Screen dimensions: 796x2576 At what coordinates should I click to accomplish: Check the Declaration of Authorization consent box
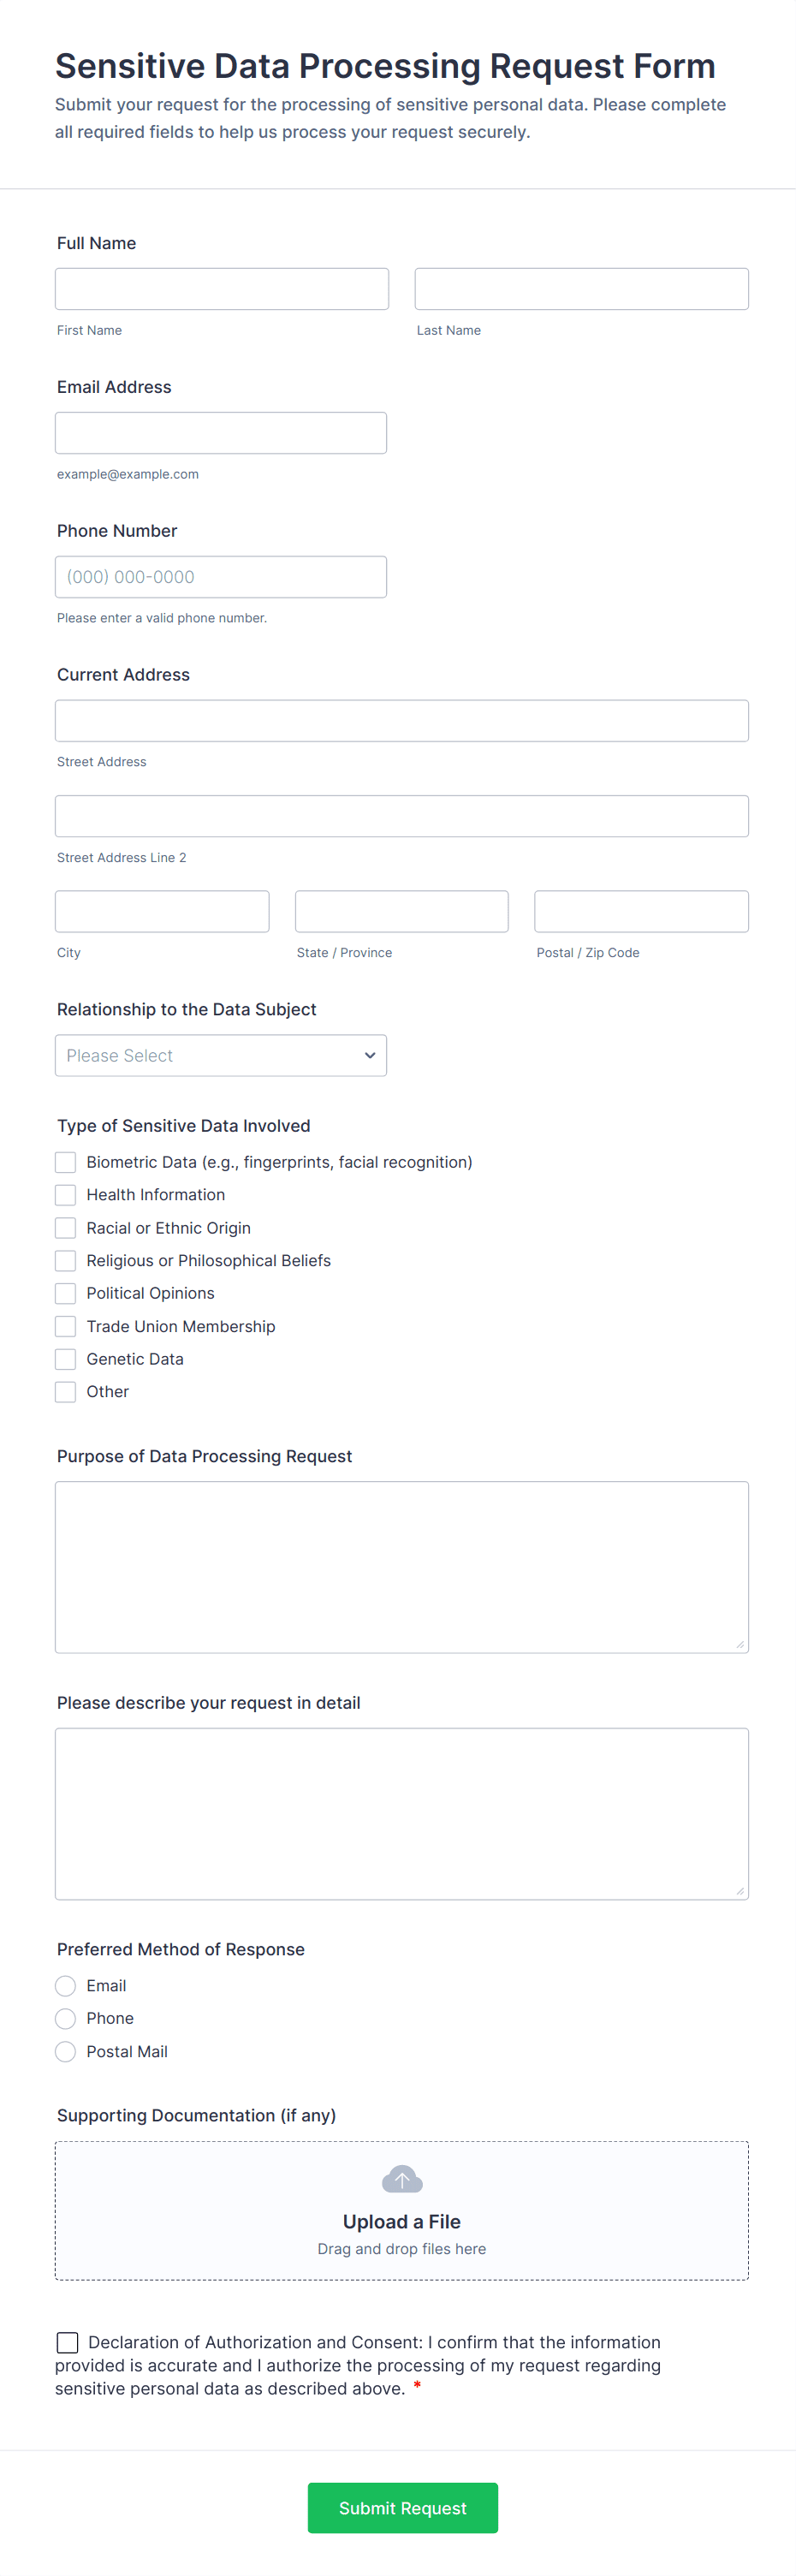(68, 2342)
